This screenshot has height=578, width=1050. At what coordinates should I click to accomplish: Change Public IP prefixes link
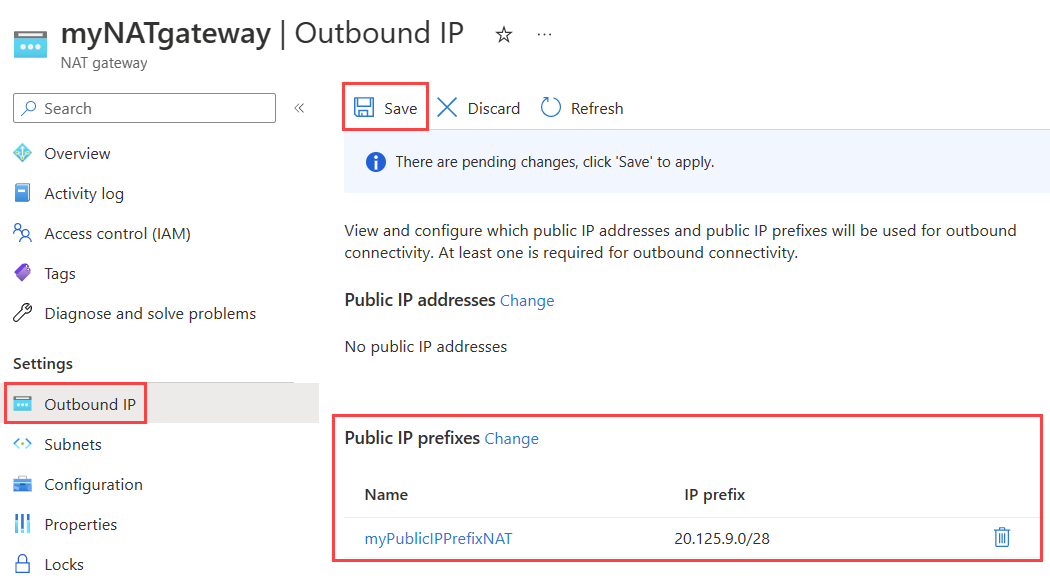[x=512, y=438]
